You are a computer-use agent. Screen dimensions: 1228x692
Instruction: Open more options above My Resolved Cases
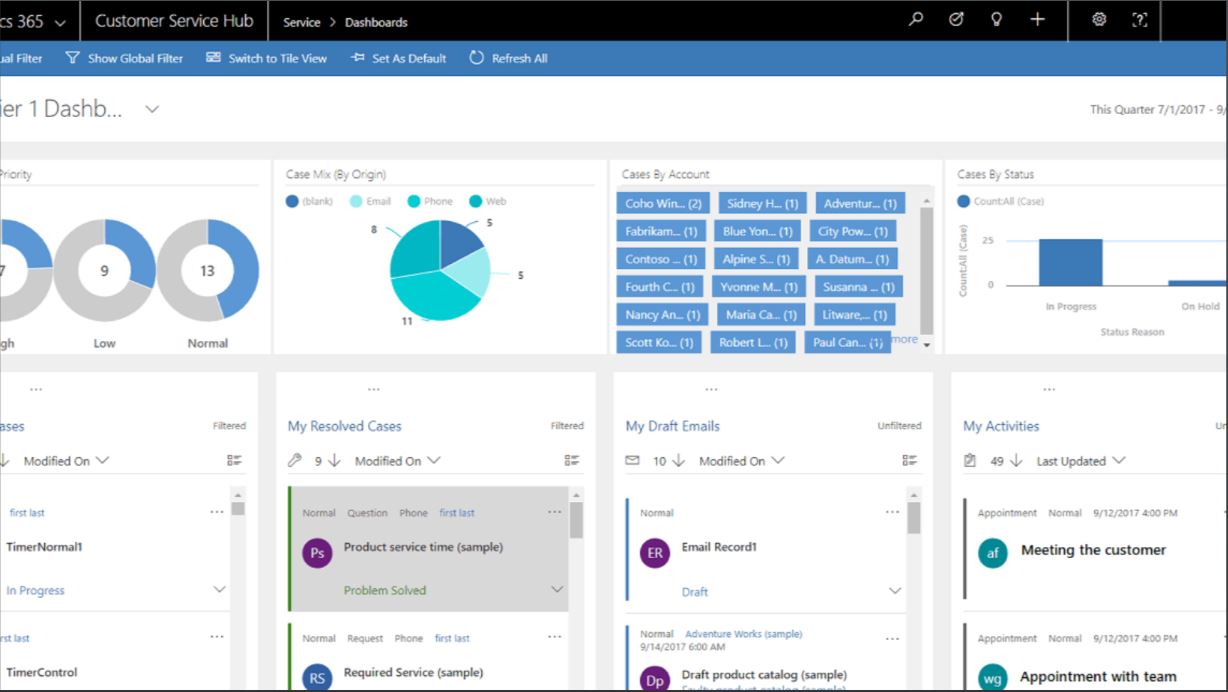coord(374,389)
